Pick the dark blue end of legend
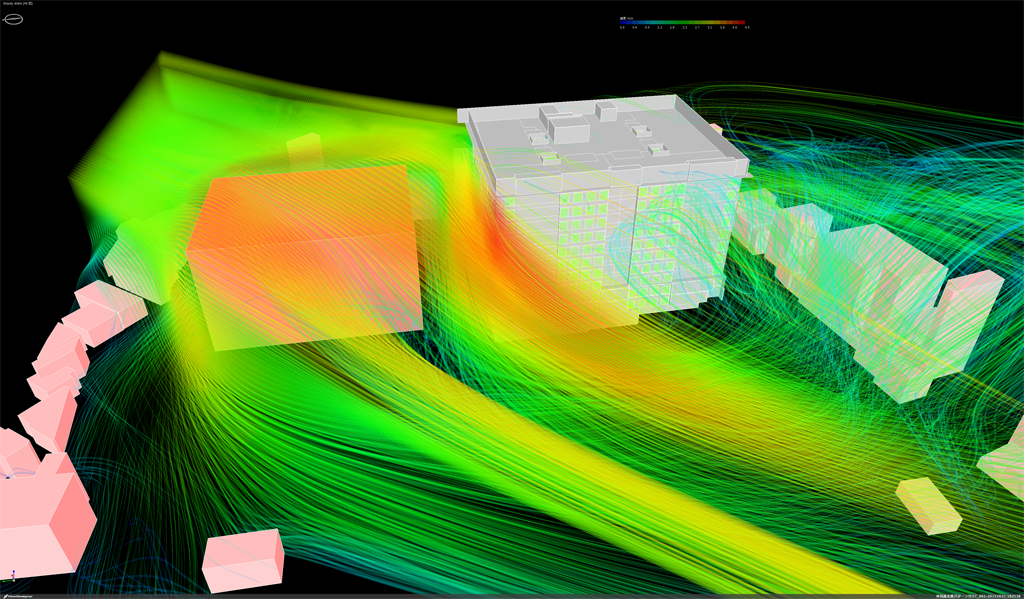1024x599 pixels. coord(624,22)
